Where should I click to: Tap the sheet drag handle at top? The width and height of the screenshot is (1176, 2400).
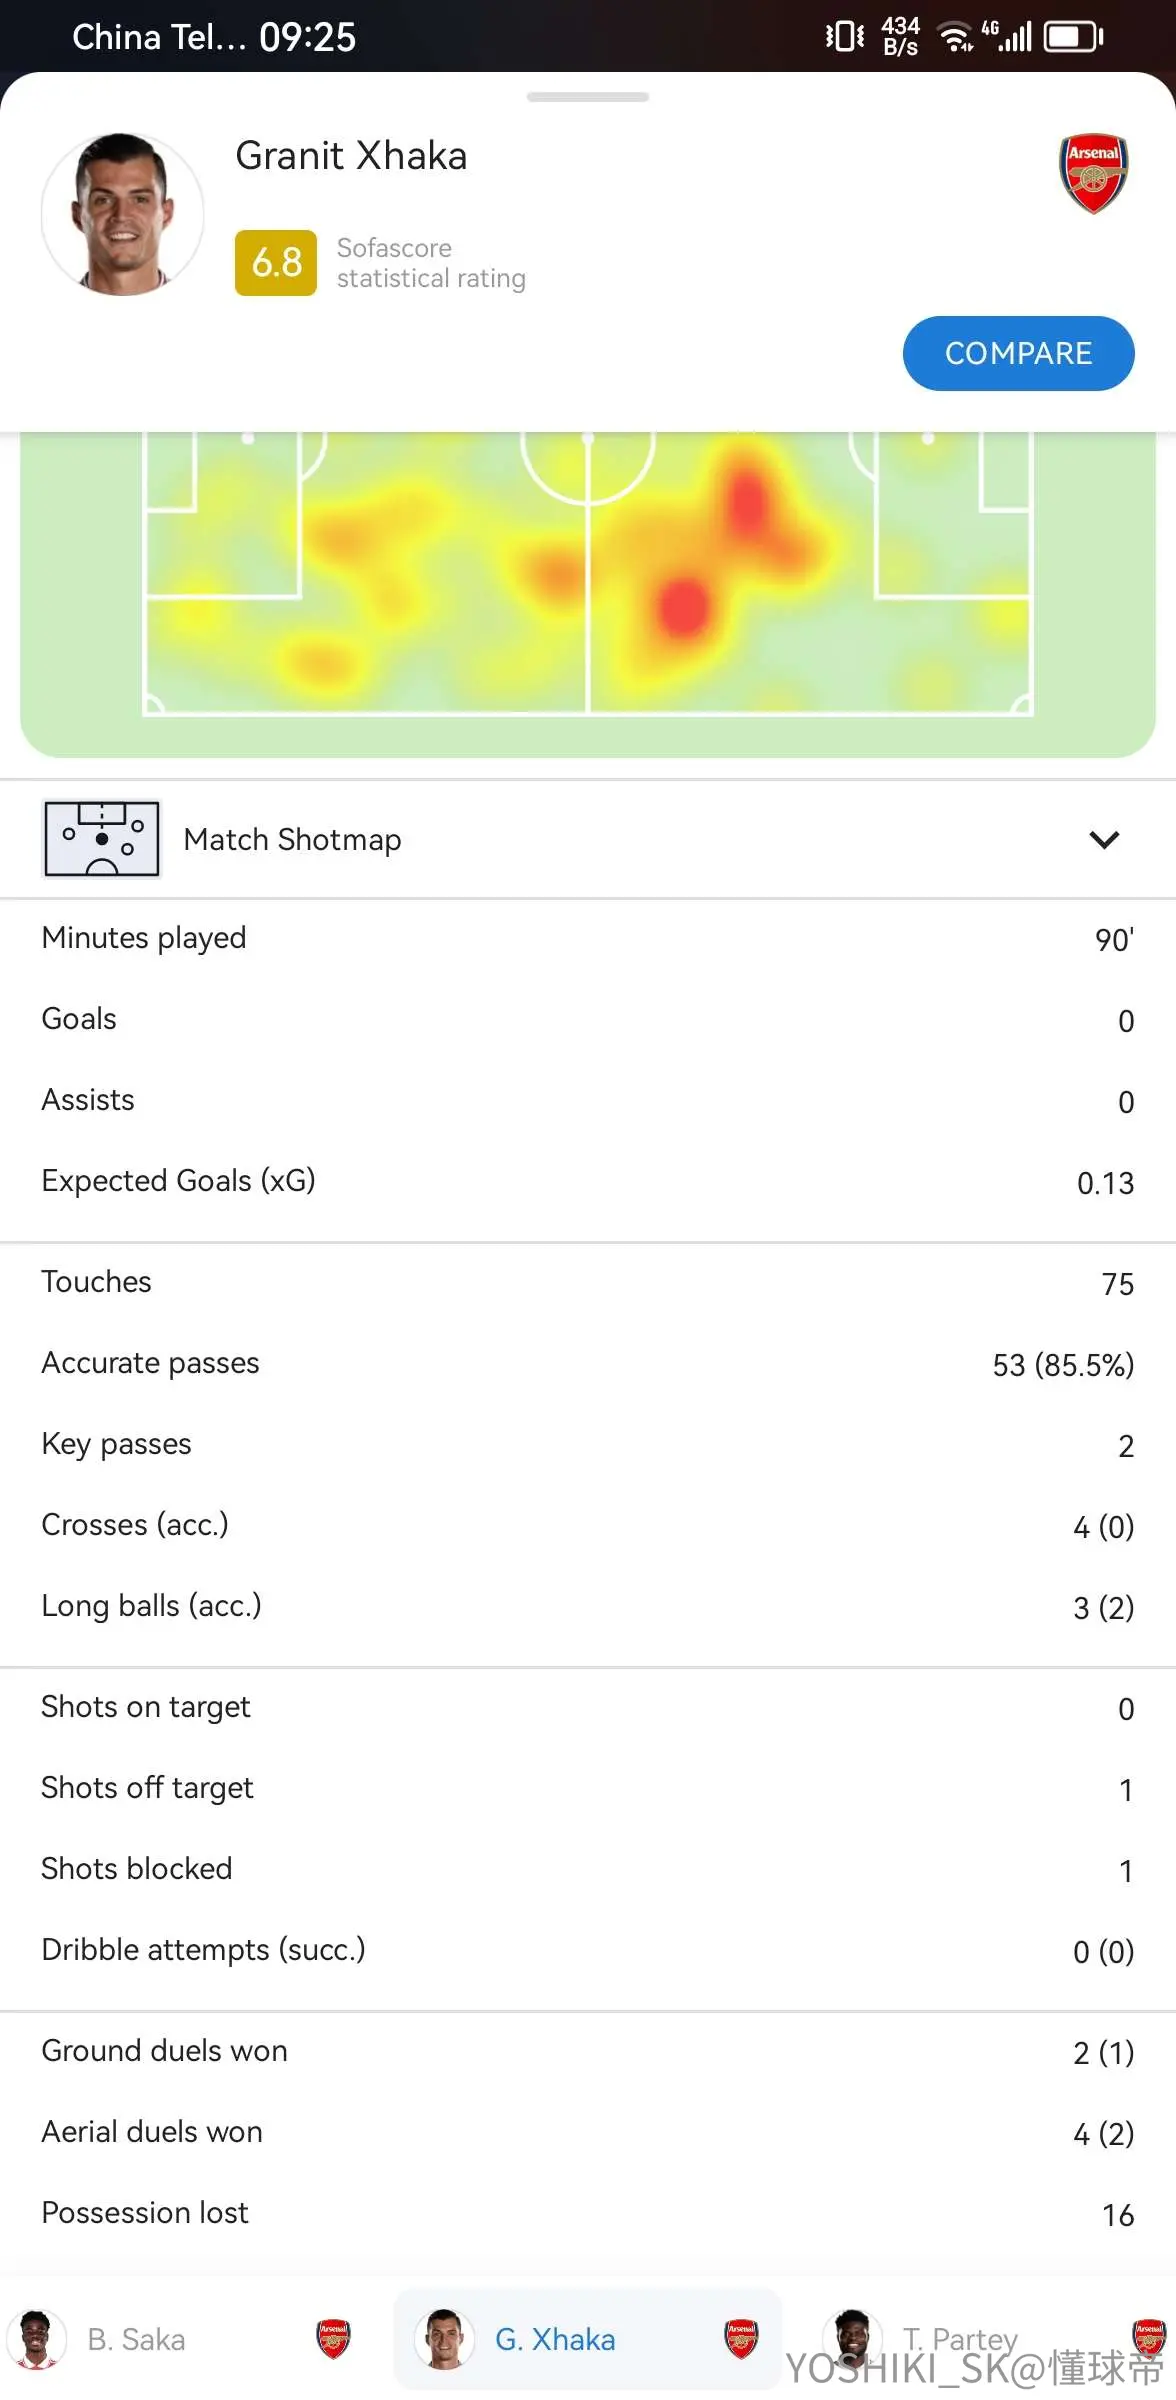tap(588, 97)
